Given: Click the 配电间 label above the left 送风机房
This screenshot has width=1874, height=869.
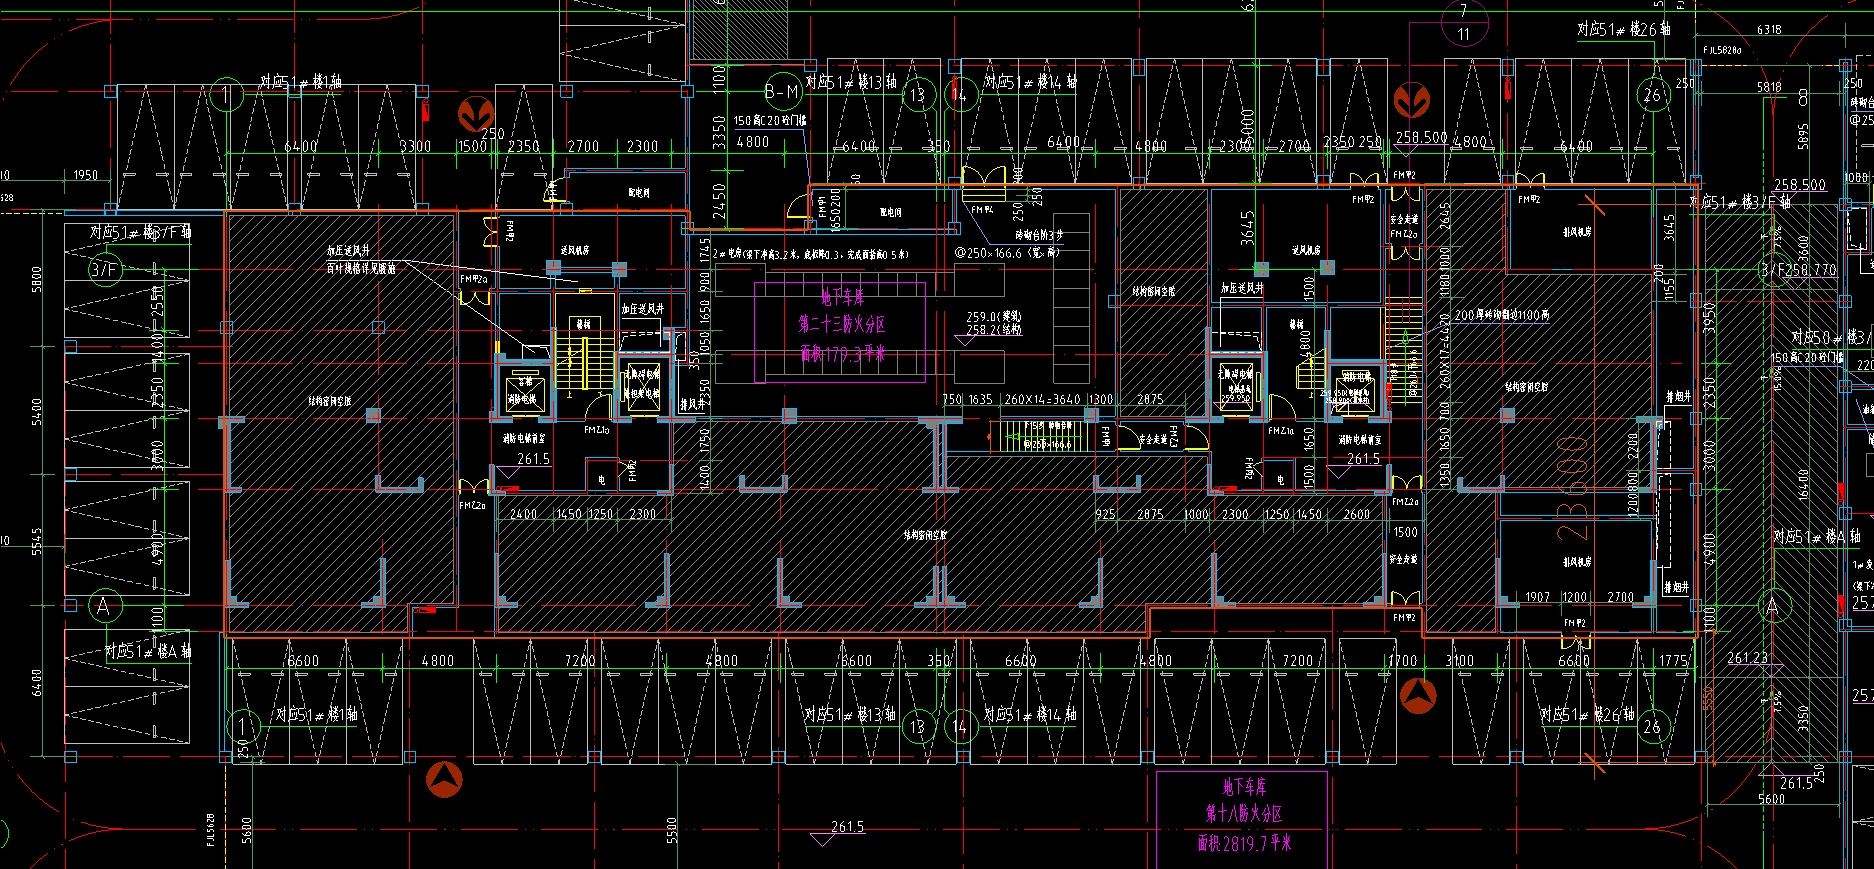Looking at the screenshot, I should (639, 193).
